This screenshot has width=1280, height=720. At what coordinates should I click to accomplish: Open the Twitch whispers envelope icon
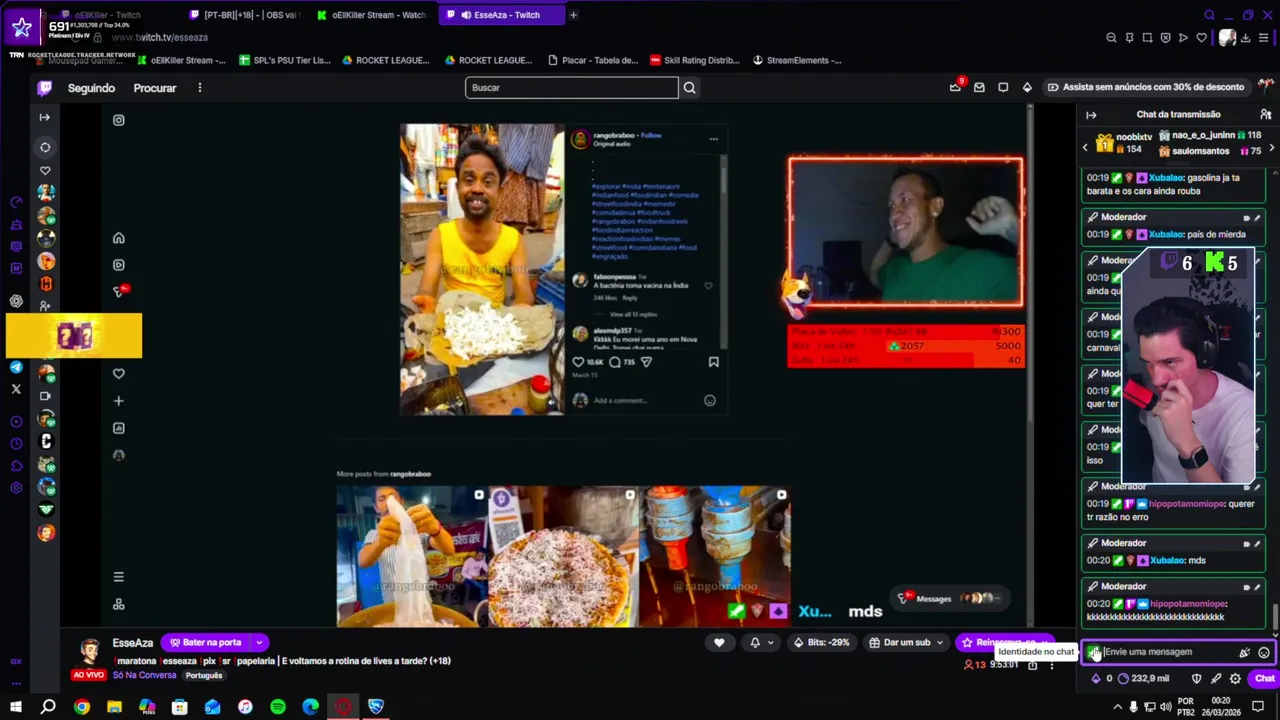pyautogui.click(x=979, y=87)
